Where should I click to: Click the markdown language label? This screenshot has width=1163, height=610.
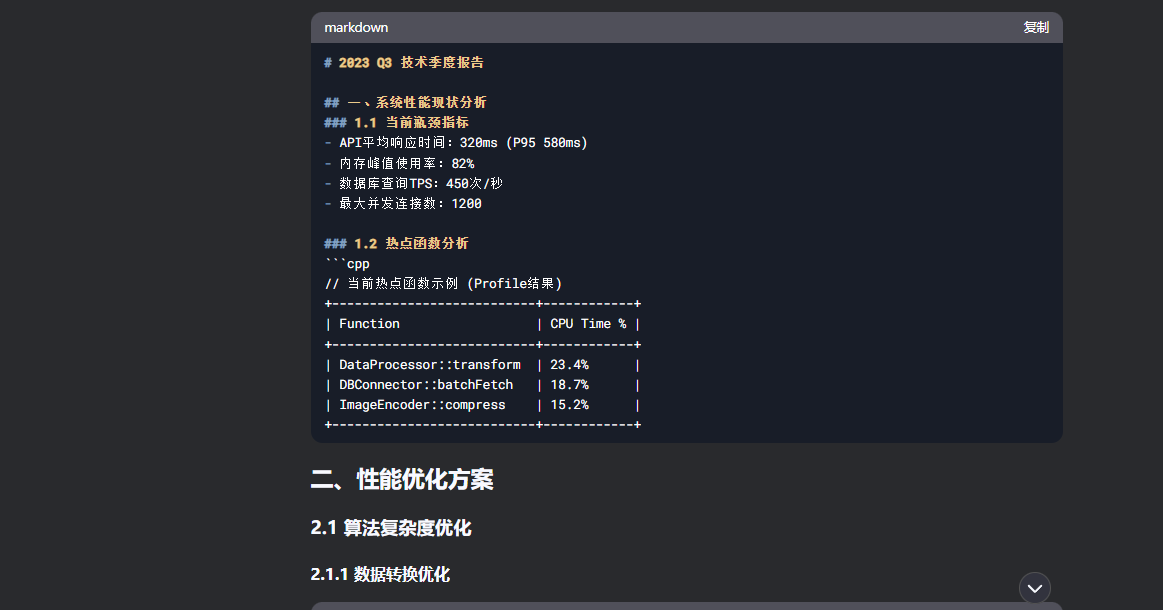point(356,27)
